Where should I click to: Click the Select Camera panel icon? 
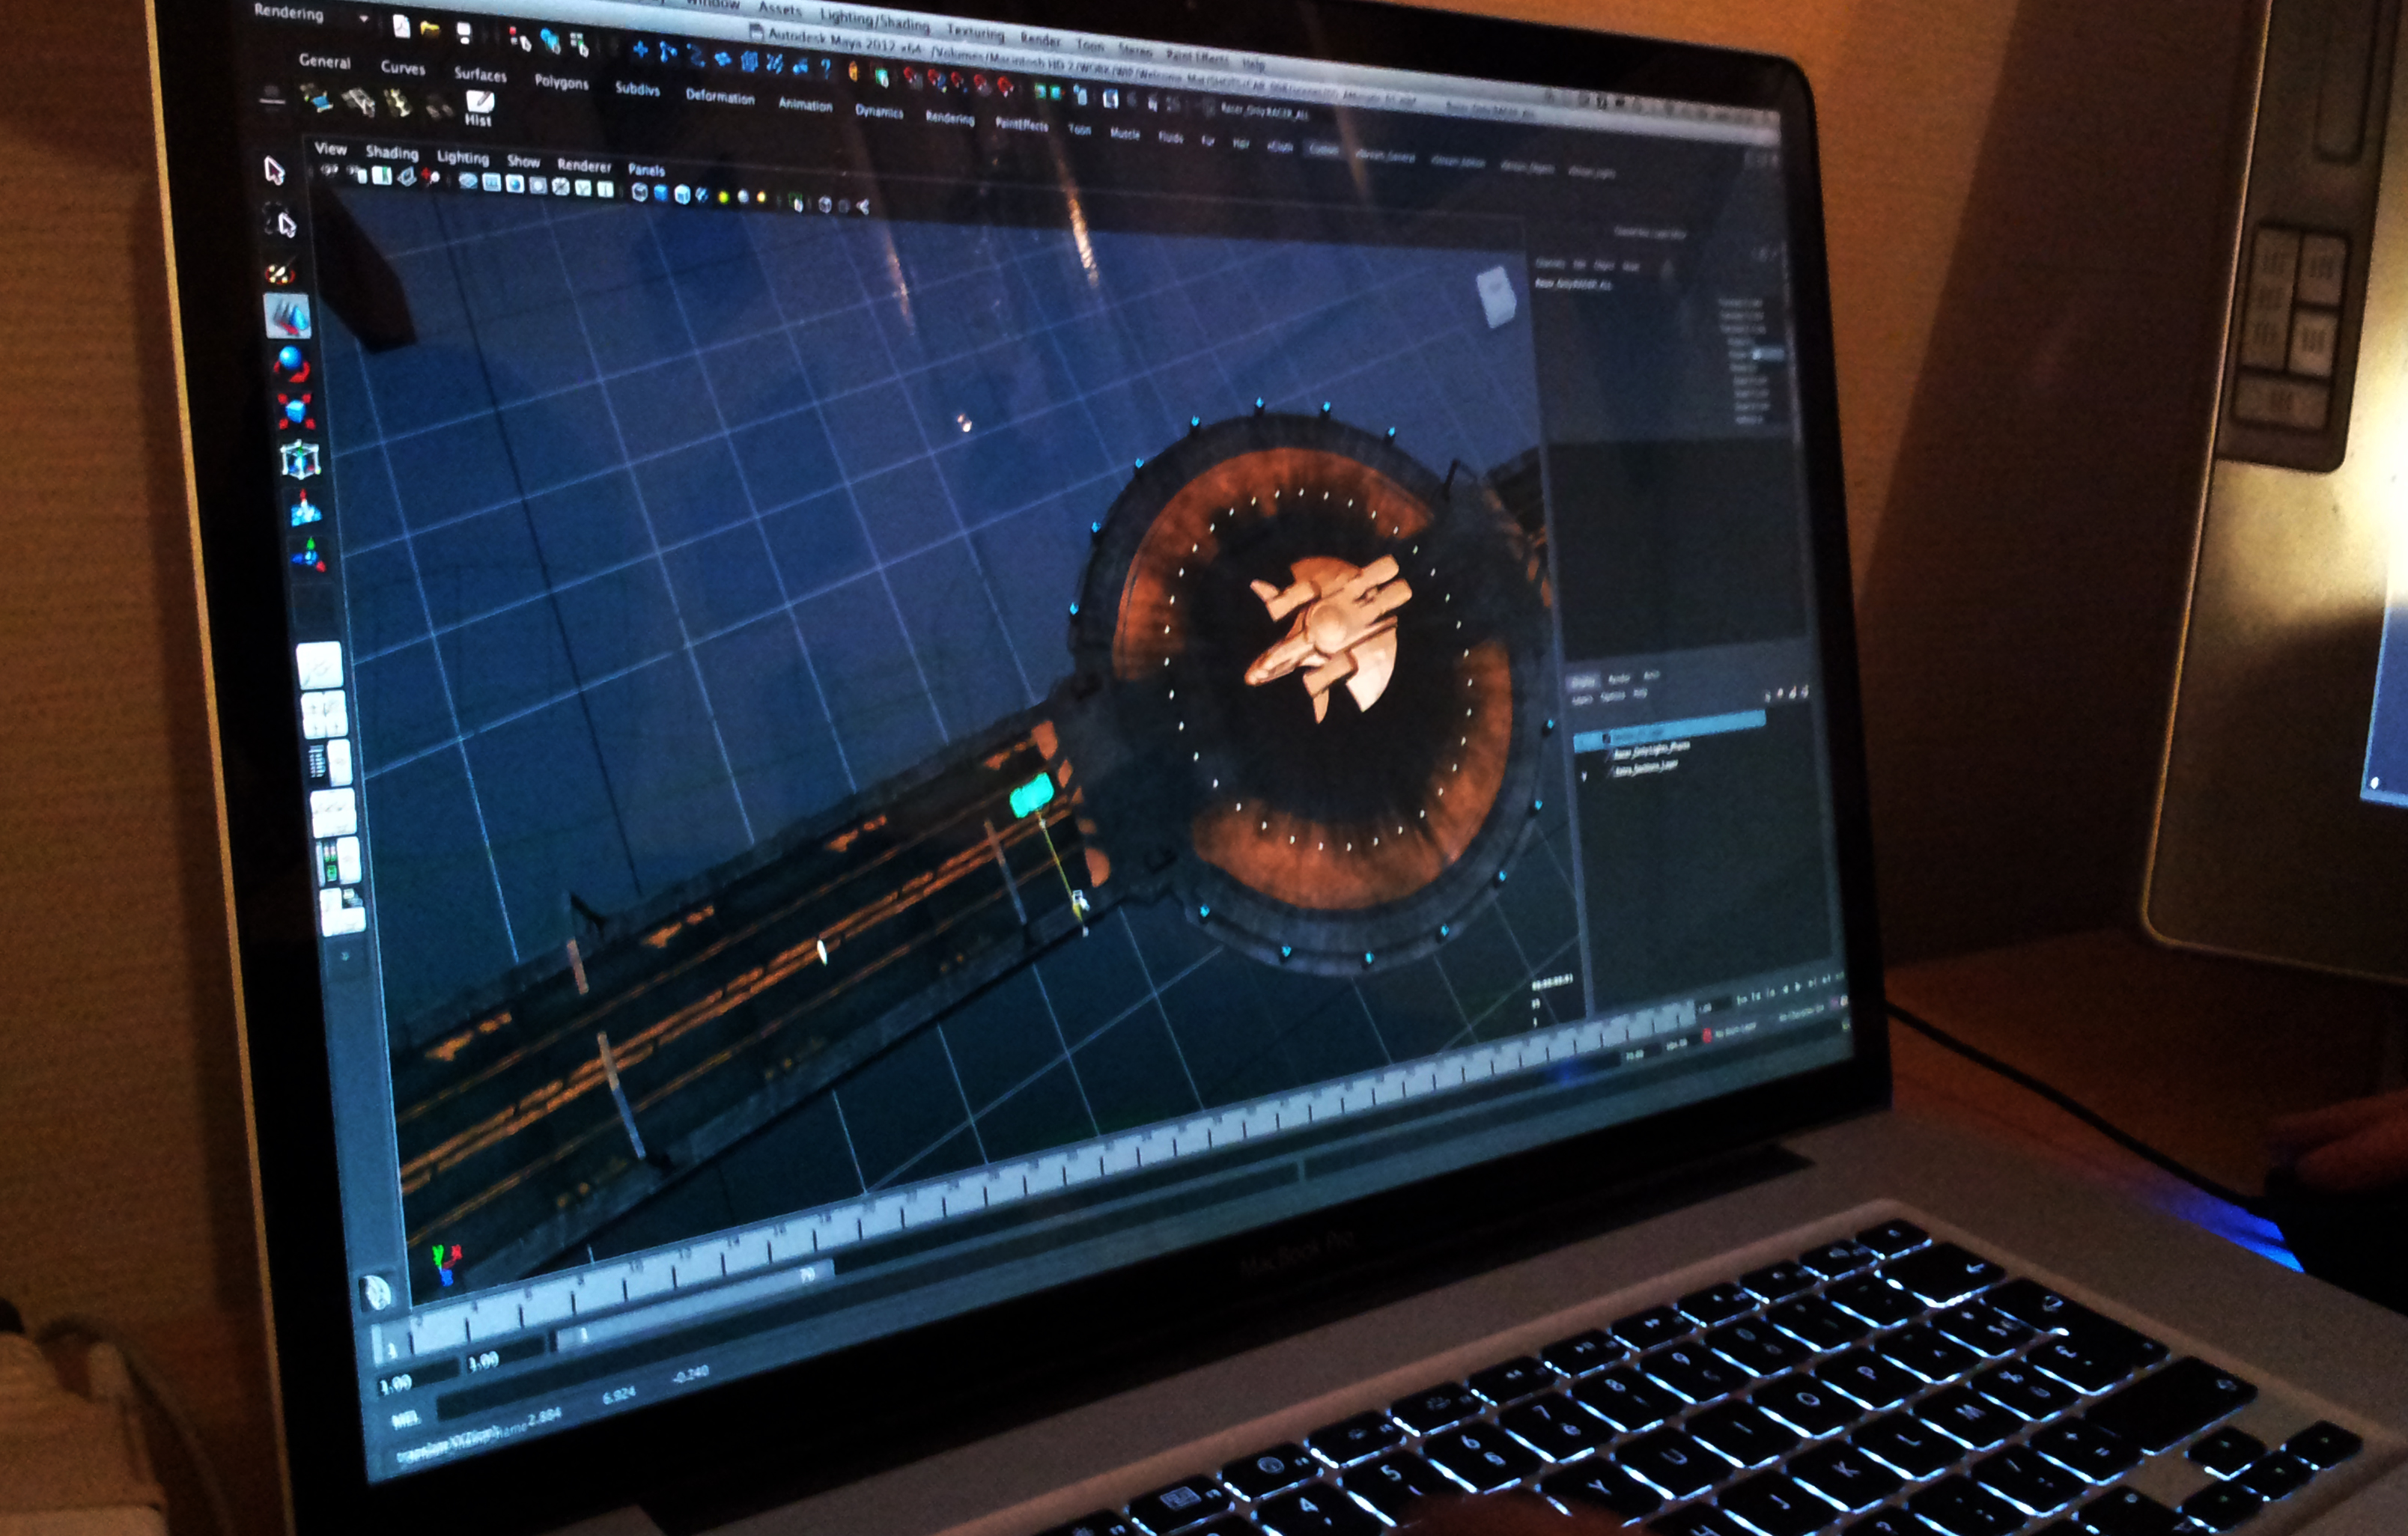coord(329,171)
